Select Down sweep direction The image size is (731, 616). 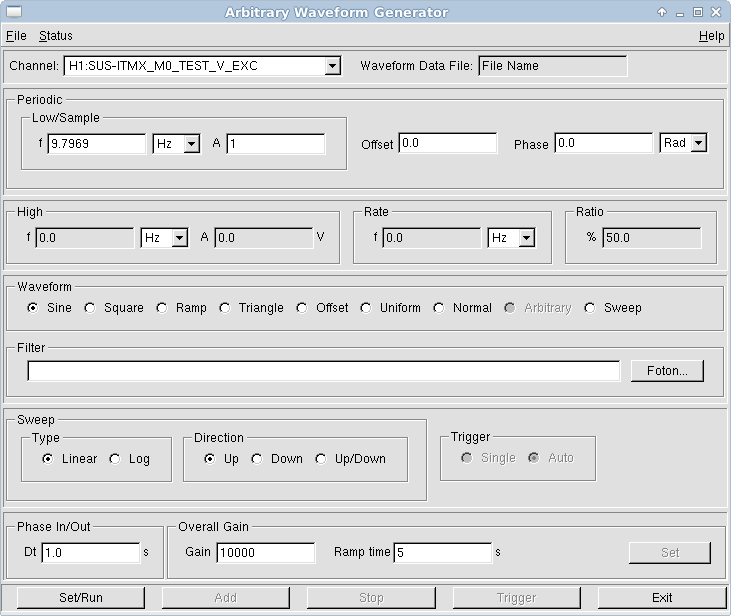point(256,459)
